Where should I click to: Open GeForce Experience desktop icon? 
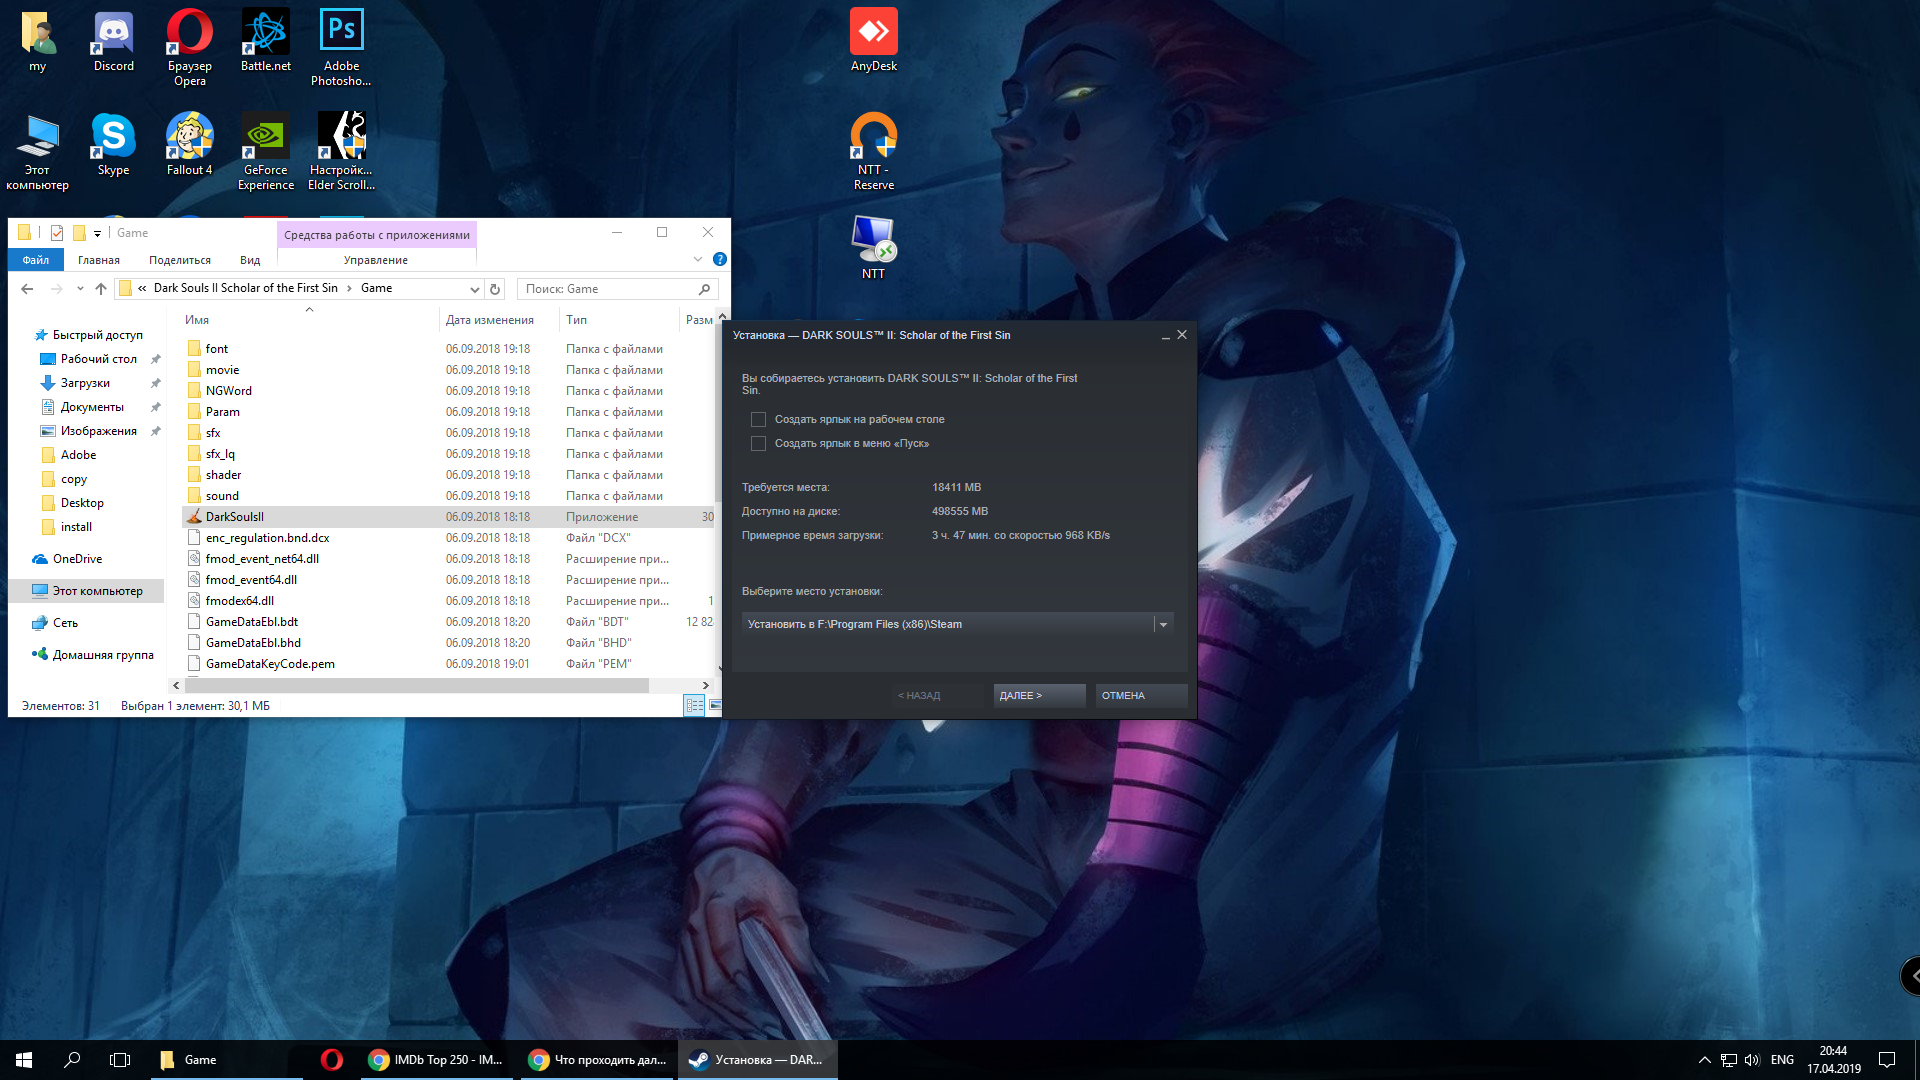click(x=266, y=152)
